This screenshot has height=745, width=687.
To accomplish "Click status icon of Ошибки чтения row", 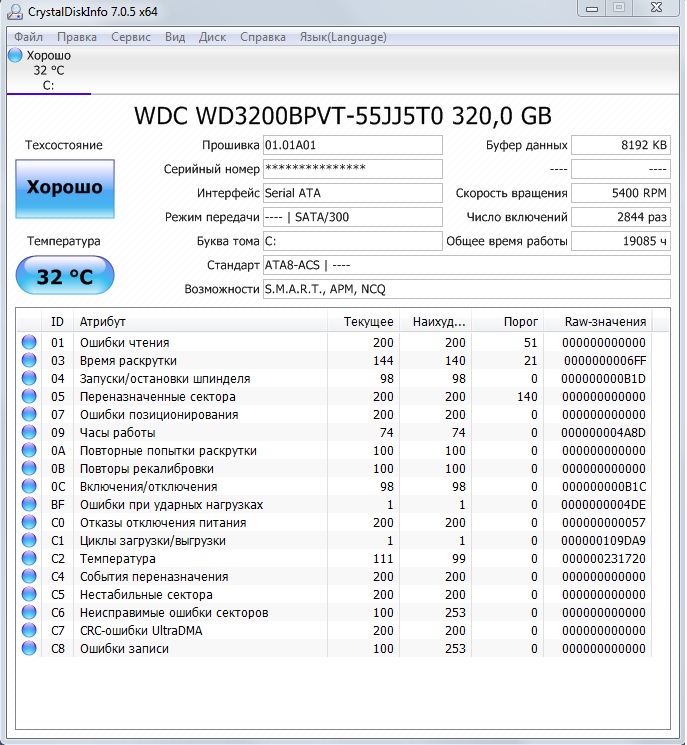I will coord(29,343).
